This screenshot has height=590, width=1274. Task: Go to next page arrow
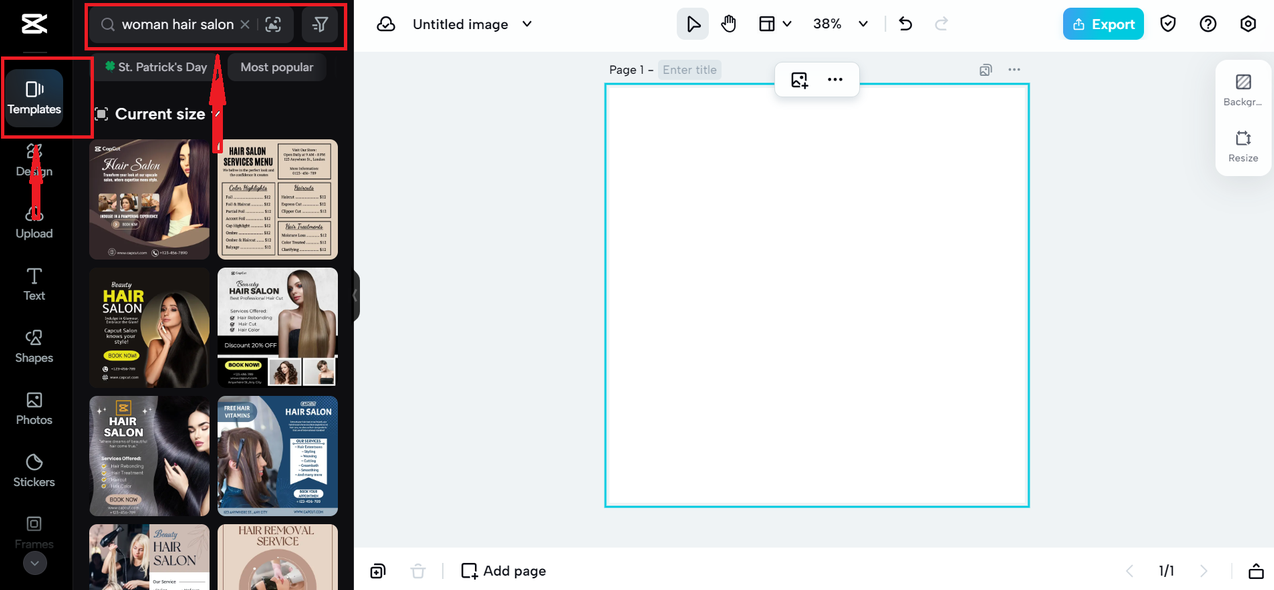tap(1204, 571)
